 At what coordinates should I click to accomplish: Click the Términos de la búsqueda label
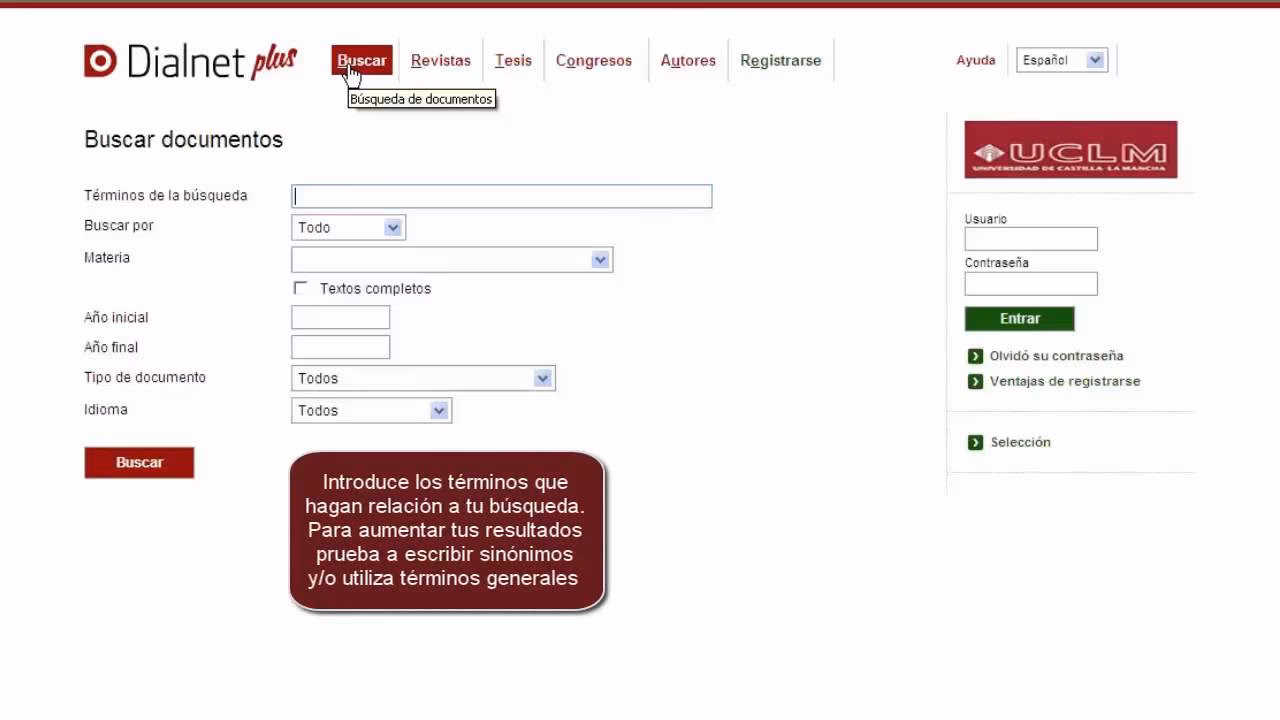point(166,195)
